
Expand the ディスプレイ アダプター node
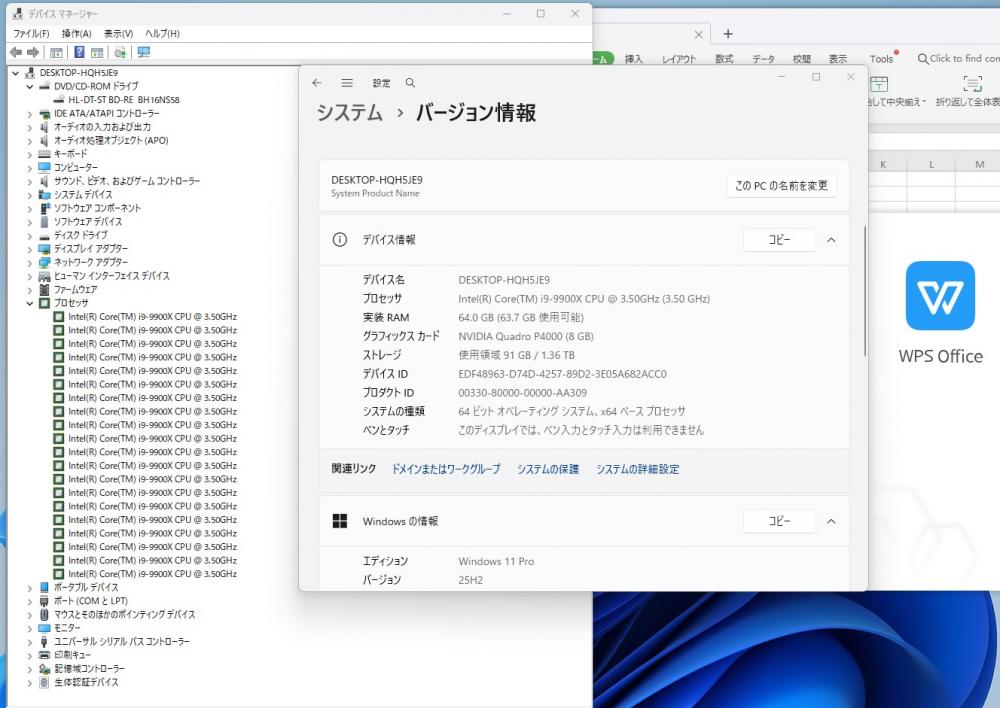(x=29, y=249)
